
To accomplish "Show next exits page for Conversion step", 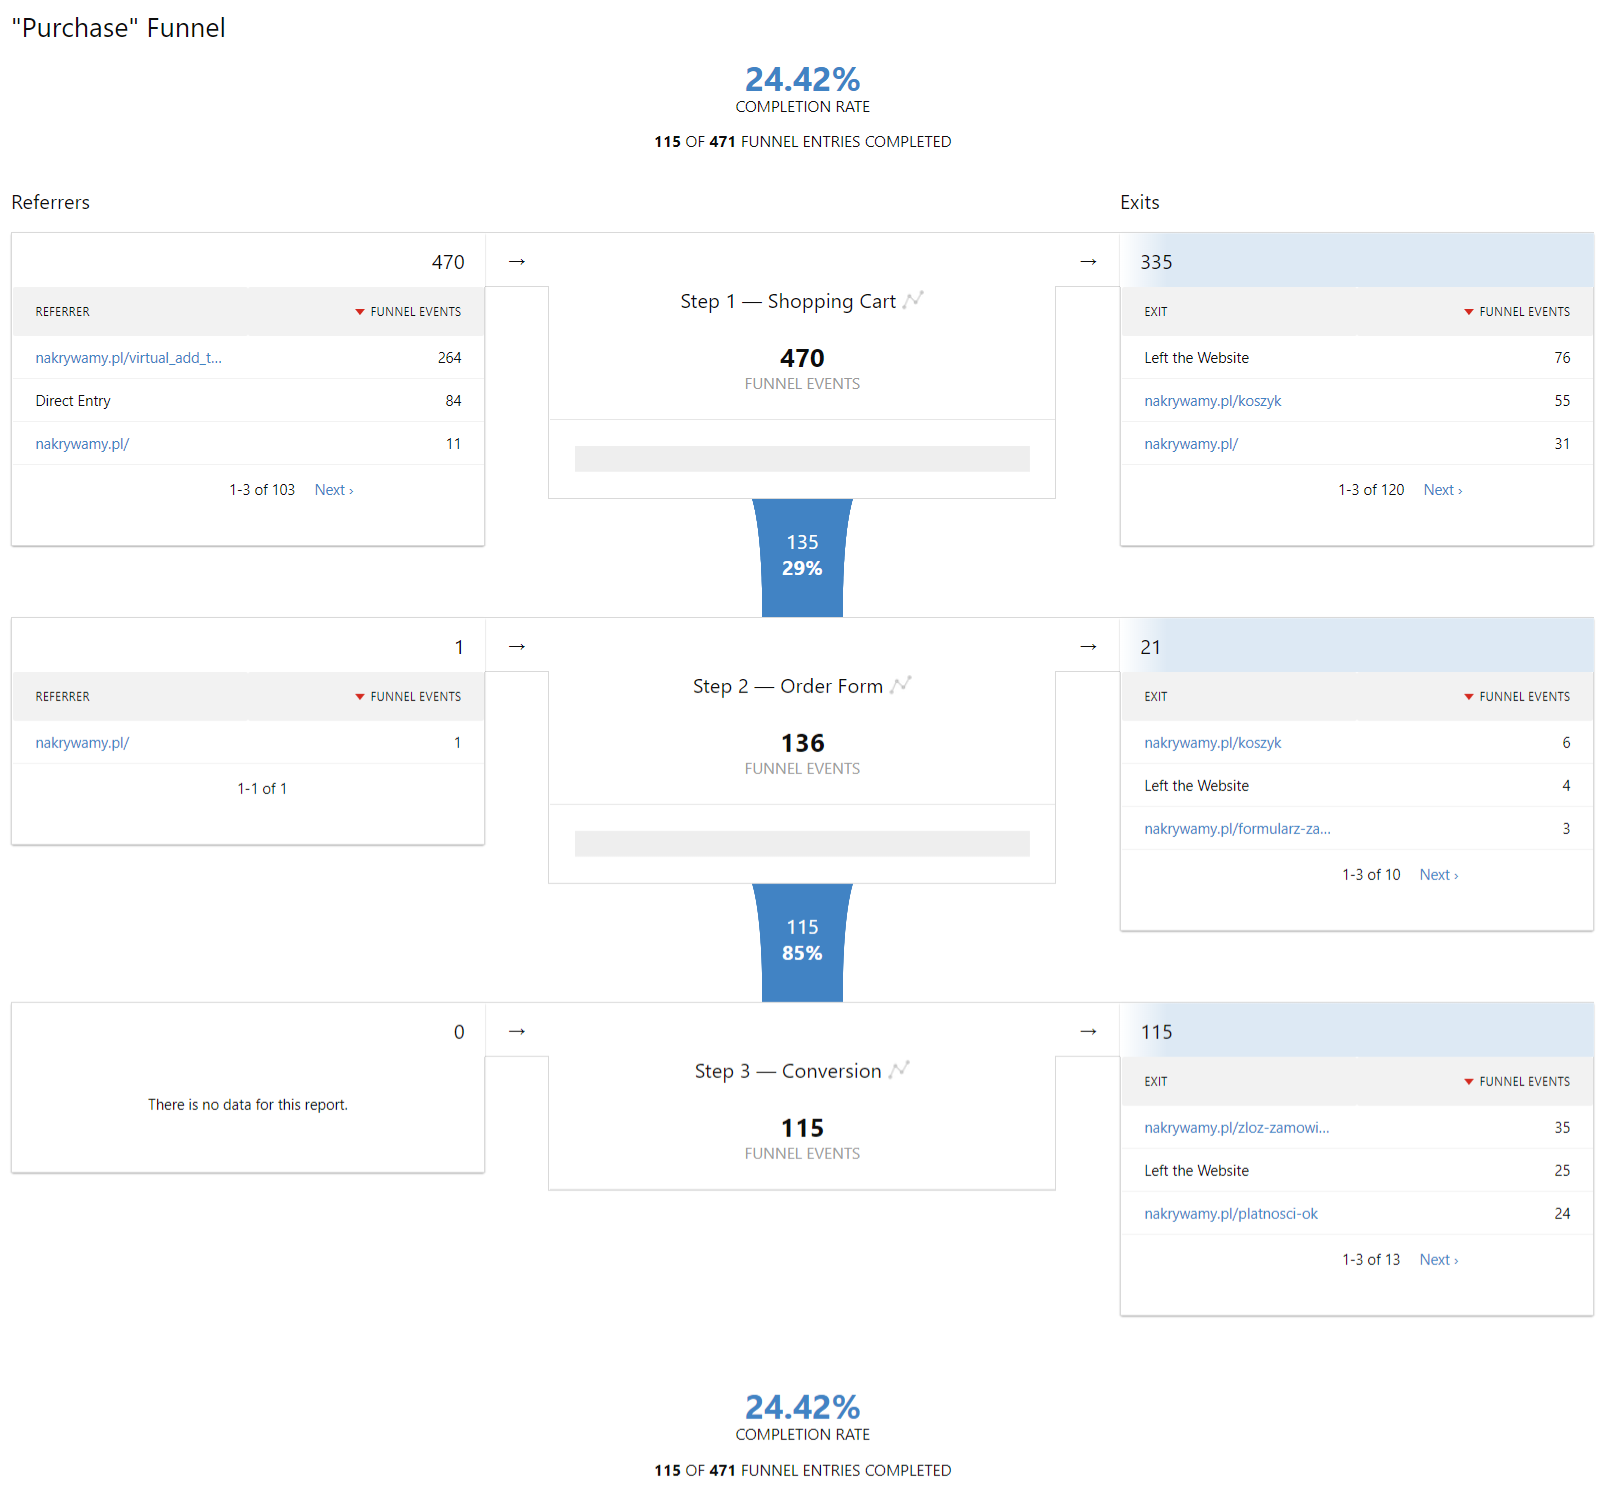I will click(x=1438, y=1260).
